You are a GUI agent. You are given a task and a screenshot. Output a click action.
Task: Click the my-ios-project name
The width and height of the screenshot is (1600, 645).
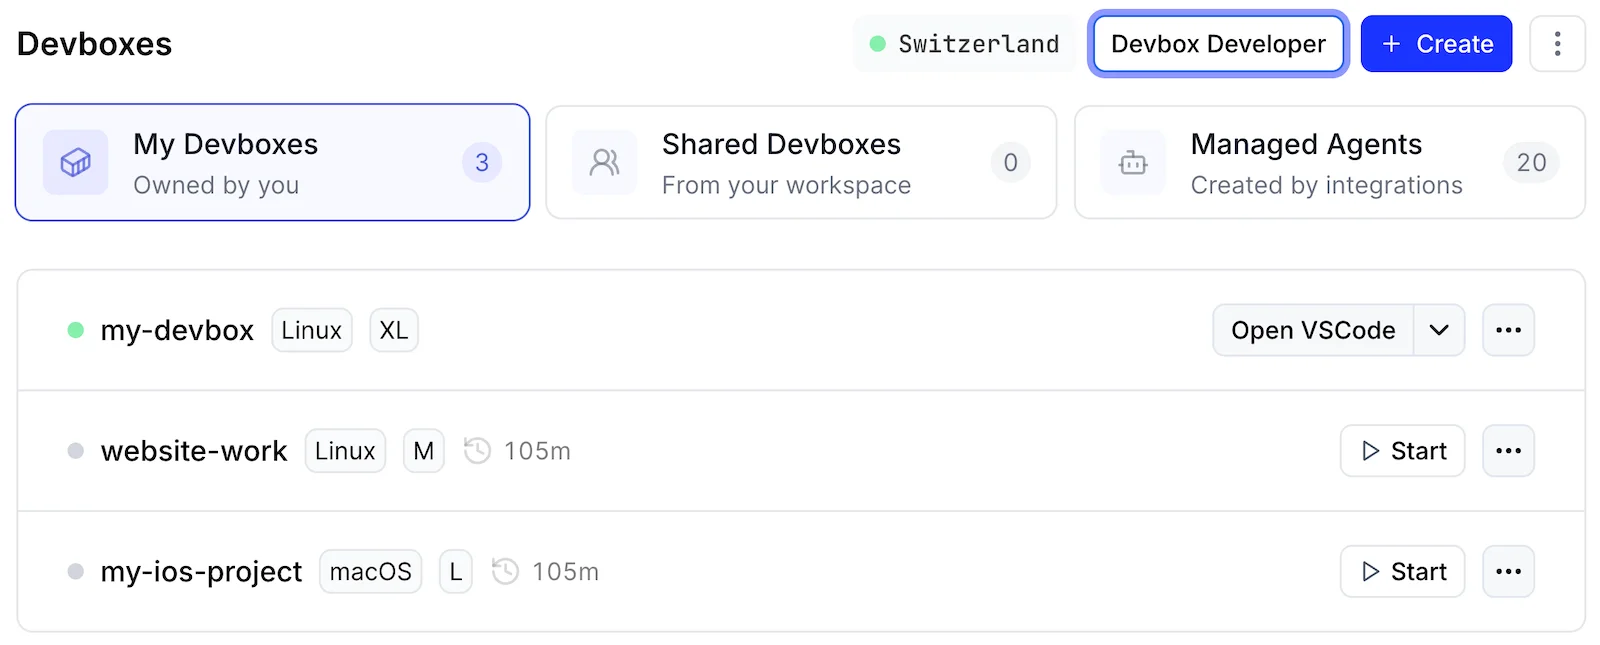tap(201, 572)
